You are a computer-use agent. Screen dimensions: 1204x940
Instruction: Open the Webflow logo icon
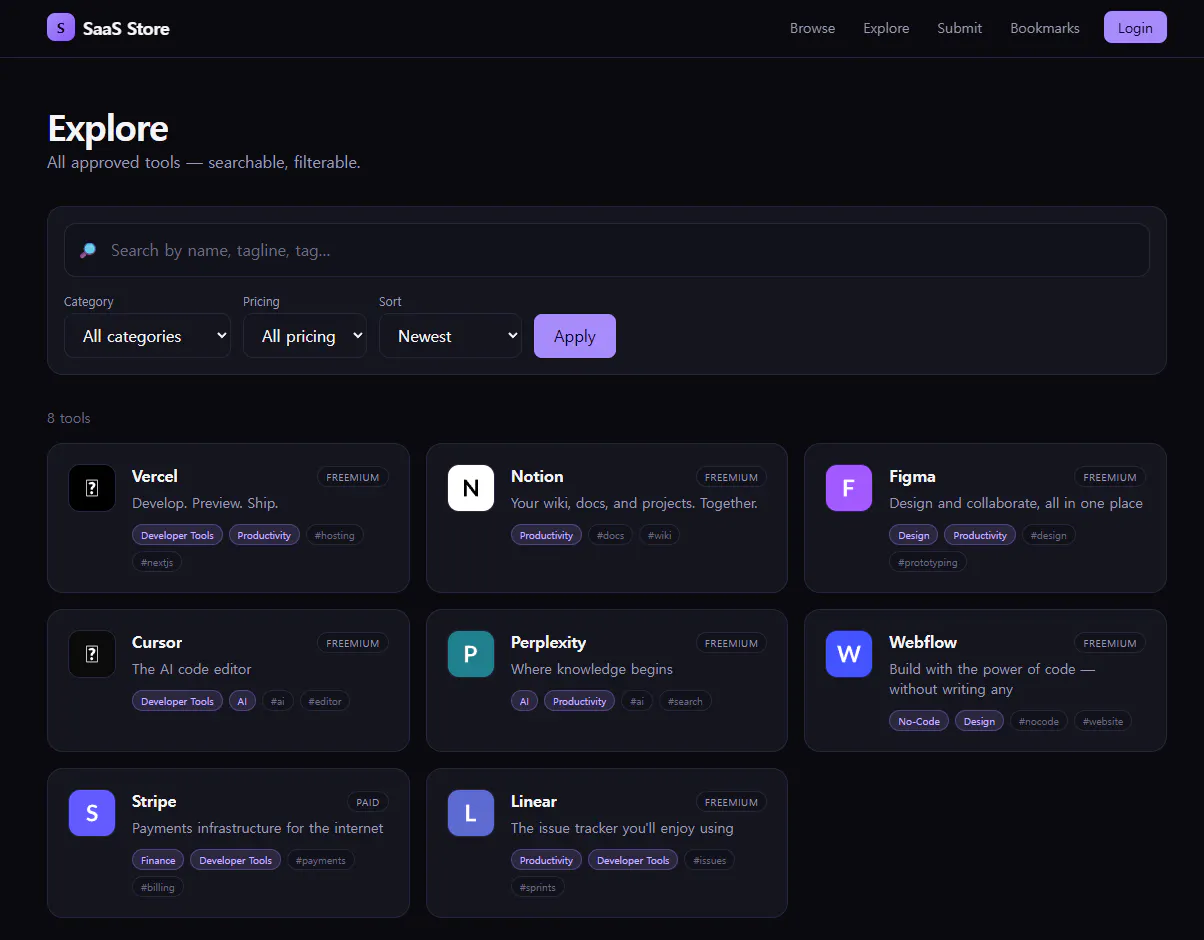[x=849, y=654]
